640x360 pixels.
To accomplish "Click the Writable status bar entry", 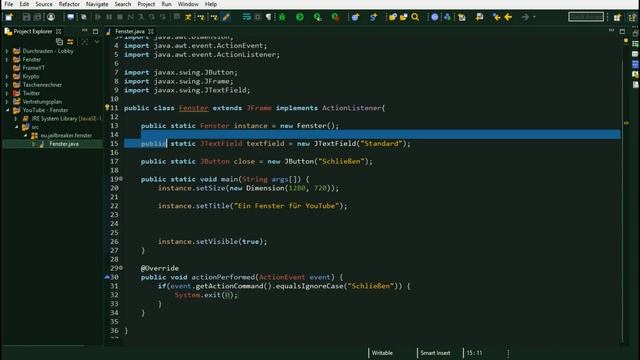I will coord(382,353).
